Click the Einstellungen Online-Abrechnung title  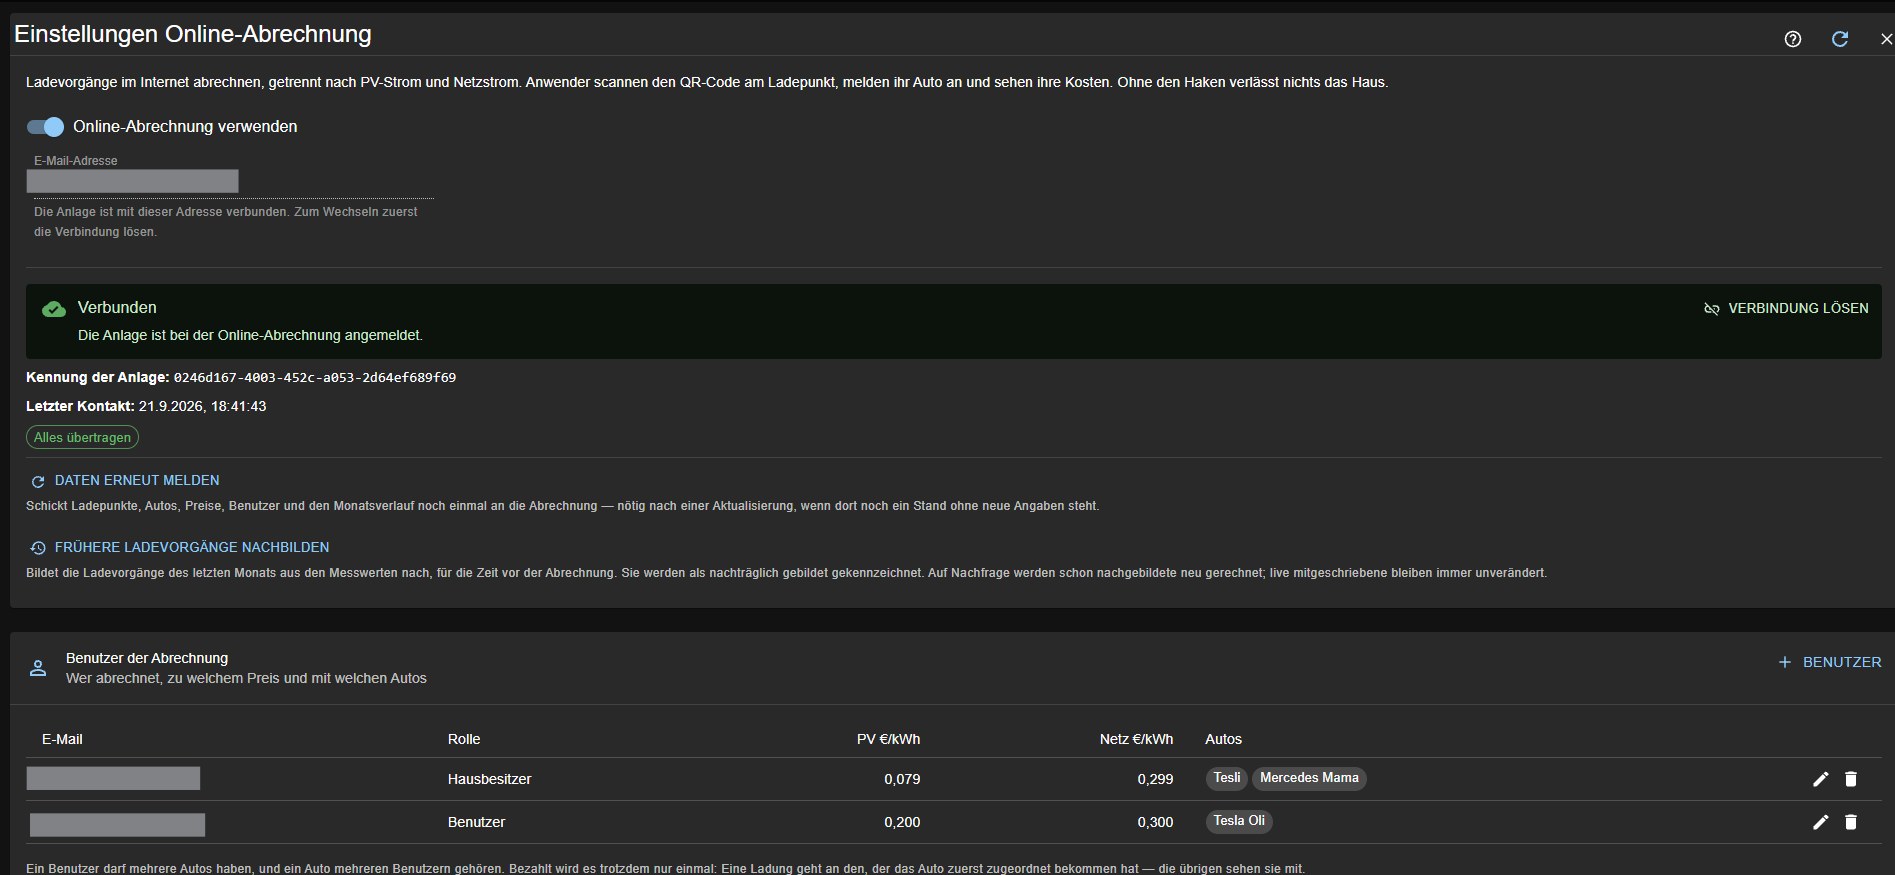pos(193,34)
